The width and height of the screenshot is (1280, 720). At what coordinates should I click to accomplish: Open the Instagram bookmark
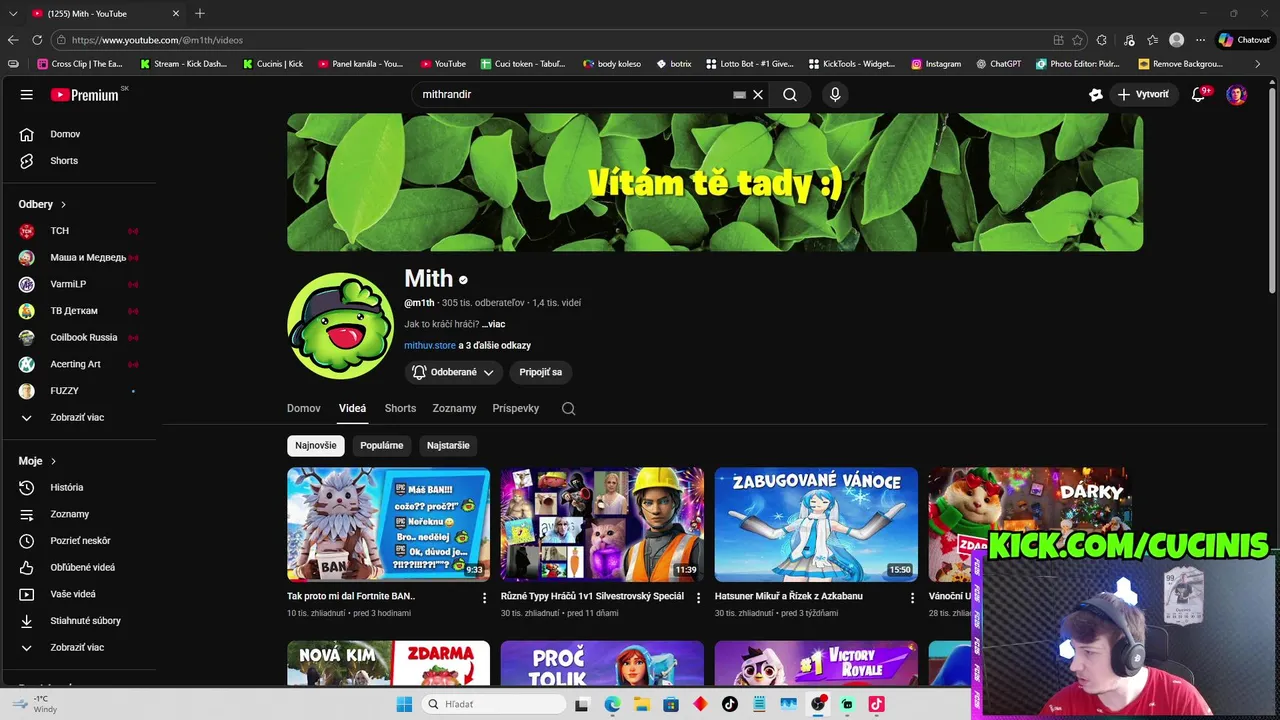click(x=936, y=64)
